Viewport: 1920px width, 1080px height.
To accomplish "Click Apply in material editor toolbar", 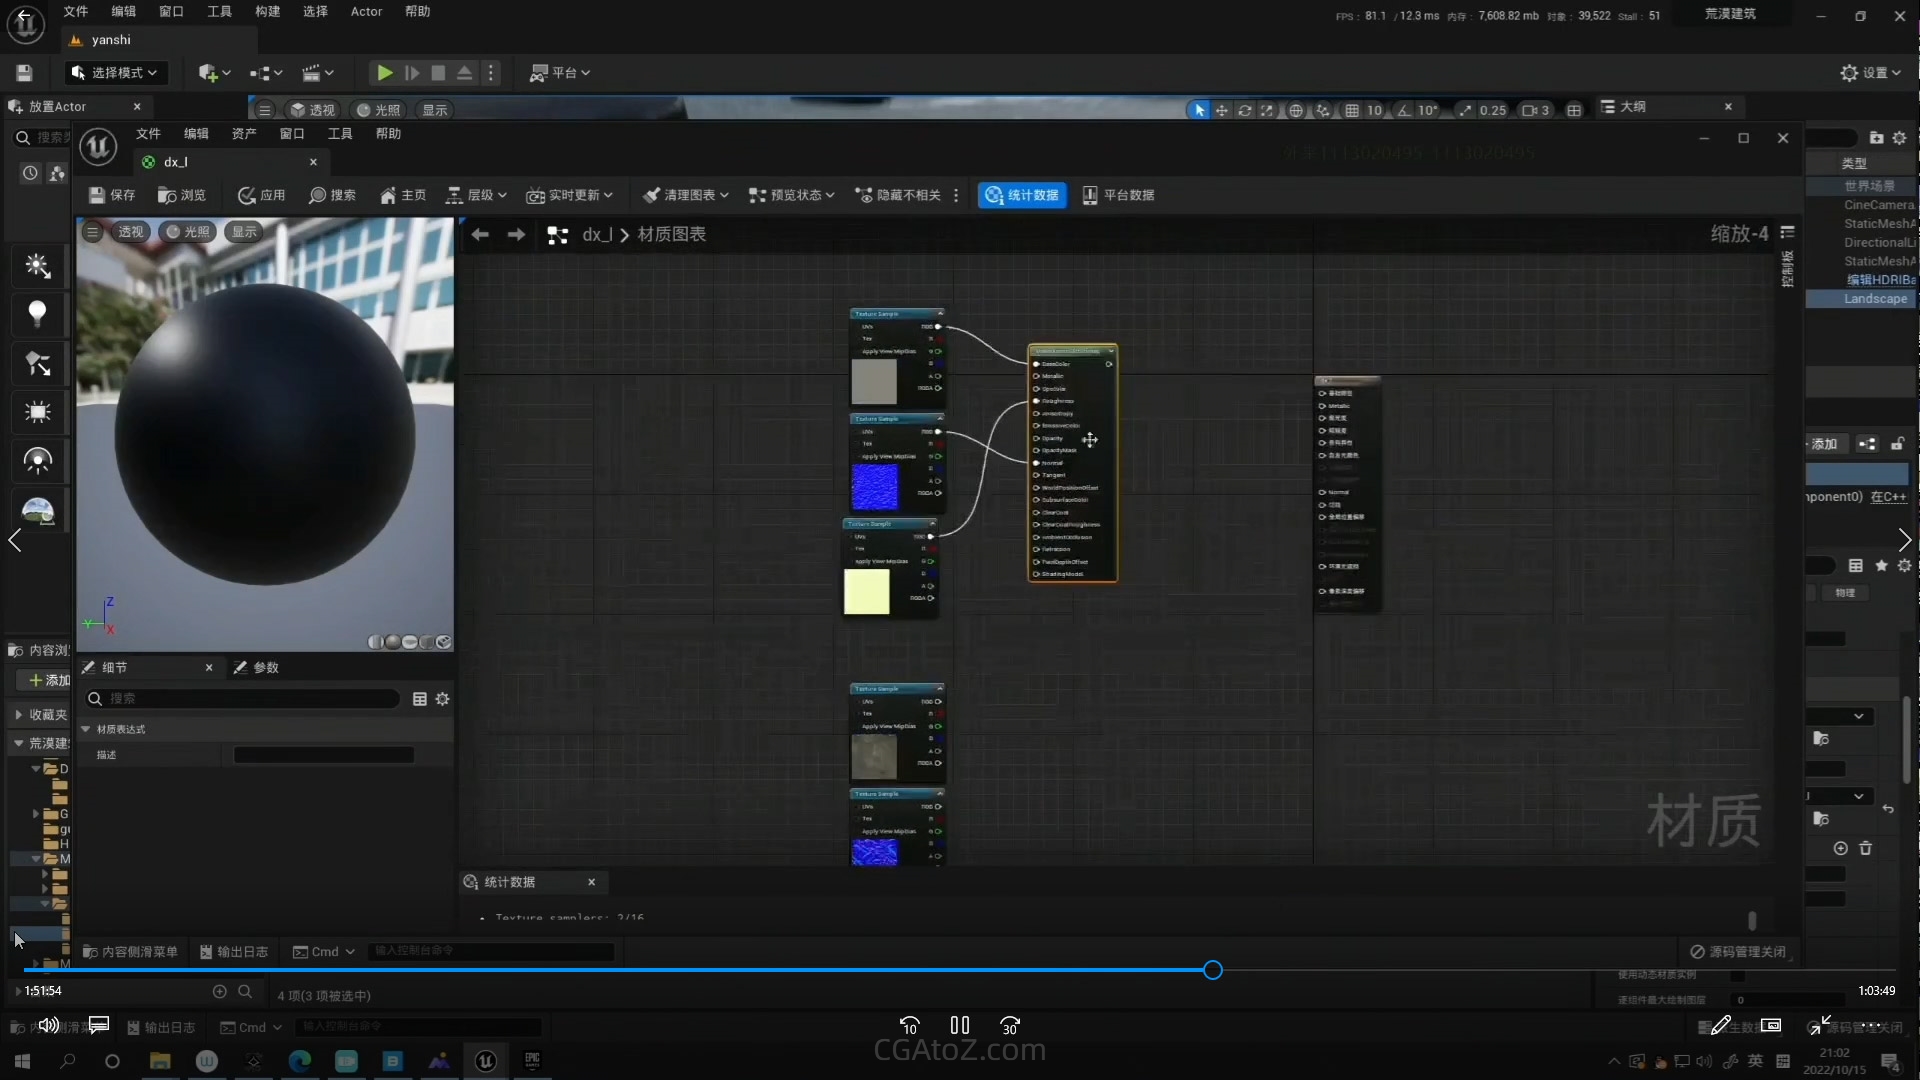I will pos(262,195).
